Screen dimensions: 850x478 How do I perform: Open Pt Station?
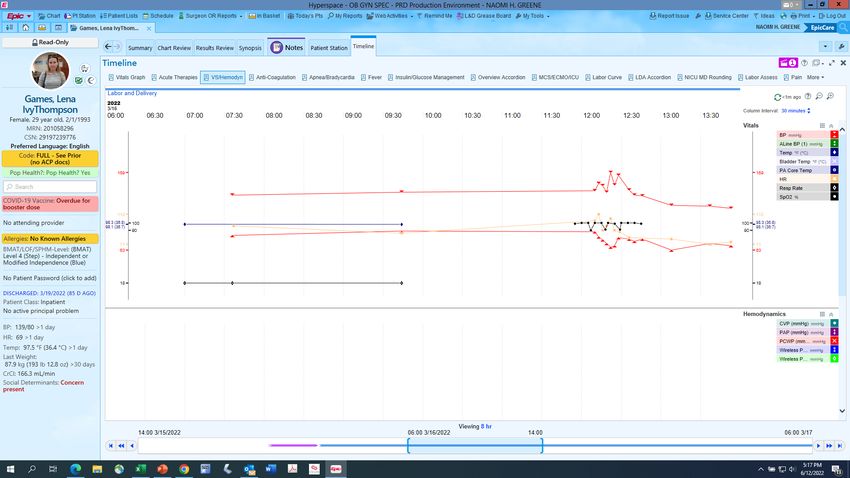coord(80,16)
